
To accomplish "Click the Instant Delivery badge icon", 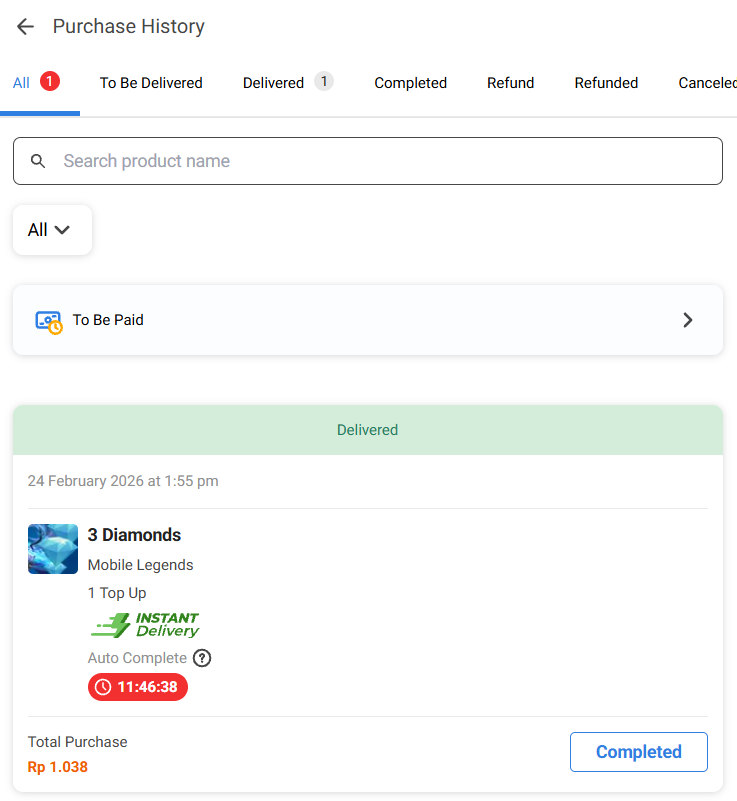I will (145, 625).
